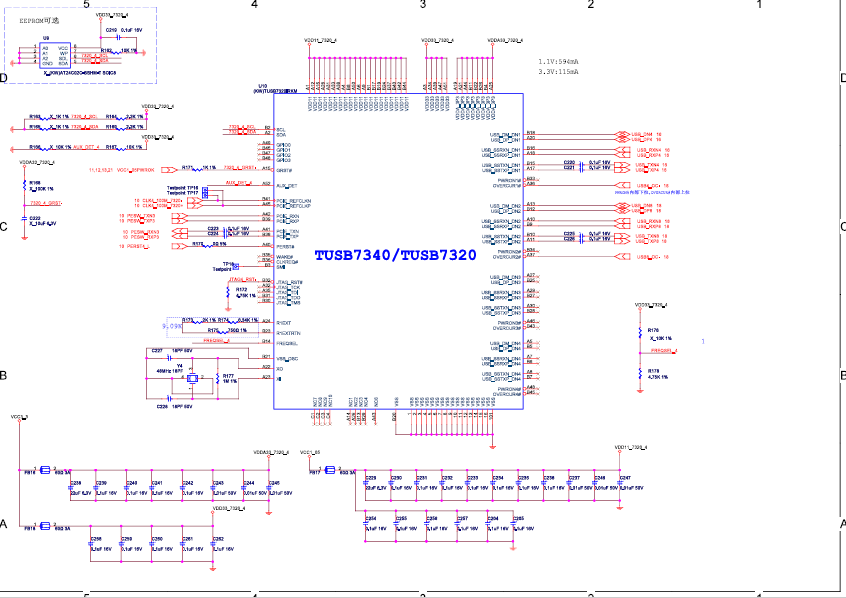Select the R1EXTRTN pin label
Viewport: 846px width, 598px height.
click(x=289, y=334)
